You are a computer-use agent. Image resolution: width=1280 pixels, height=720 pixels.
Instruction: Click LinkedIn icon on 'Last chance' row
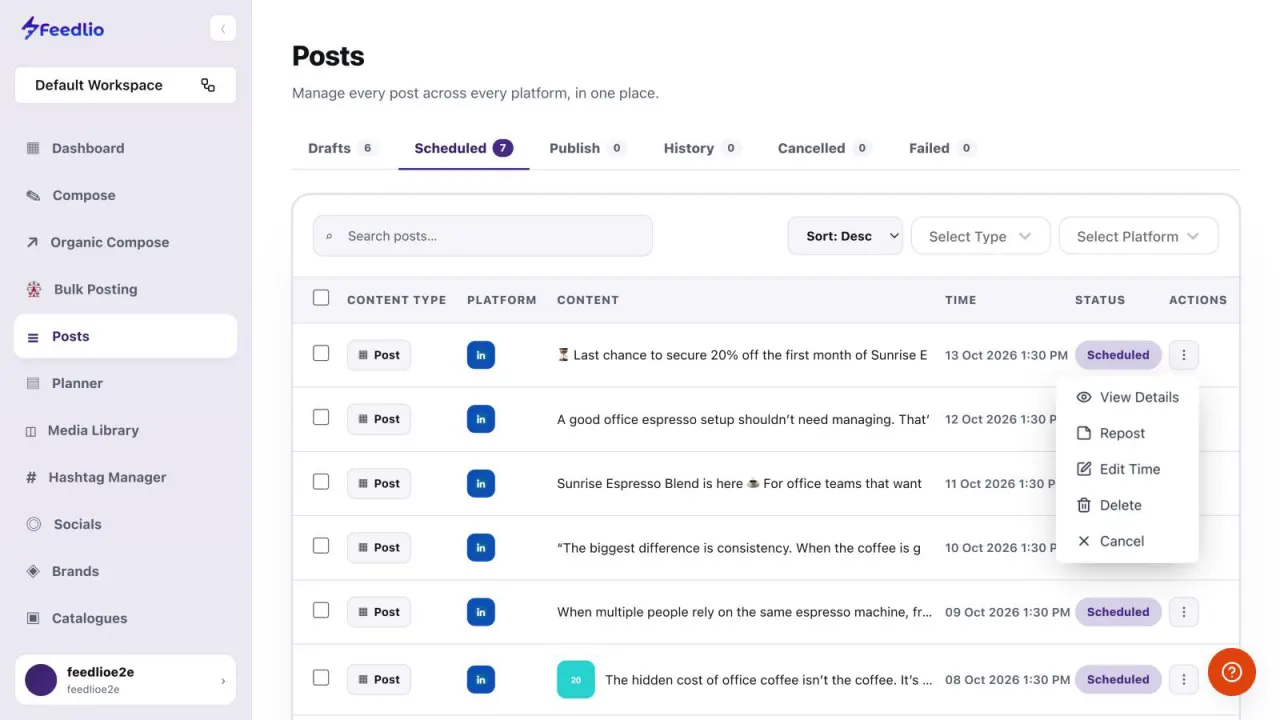point(481,355)
